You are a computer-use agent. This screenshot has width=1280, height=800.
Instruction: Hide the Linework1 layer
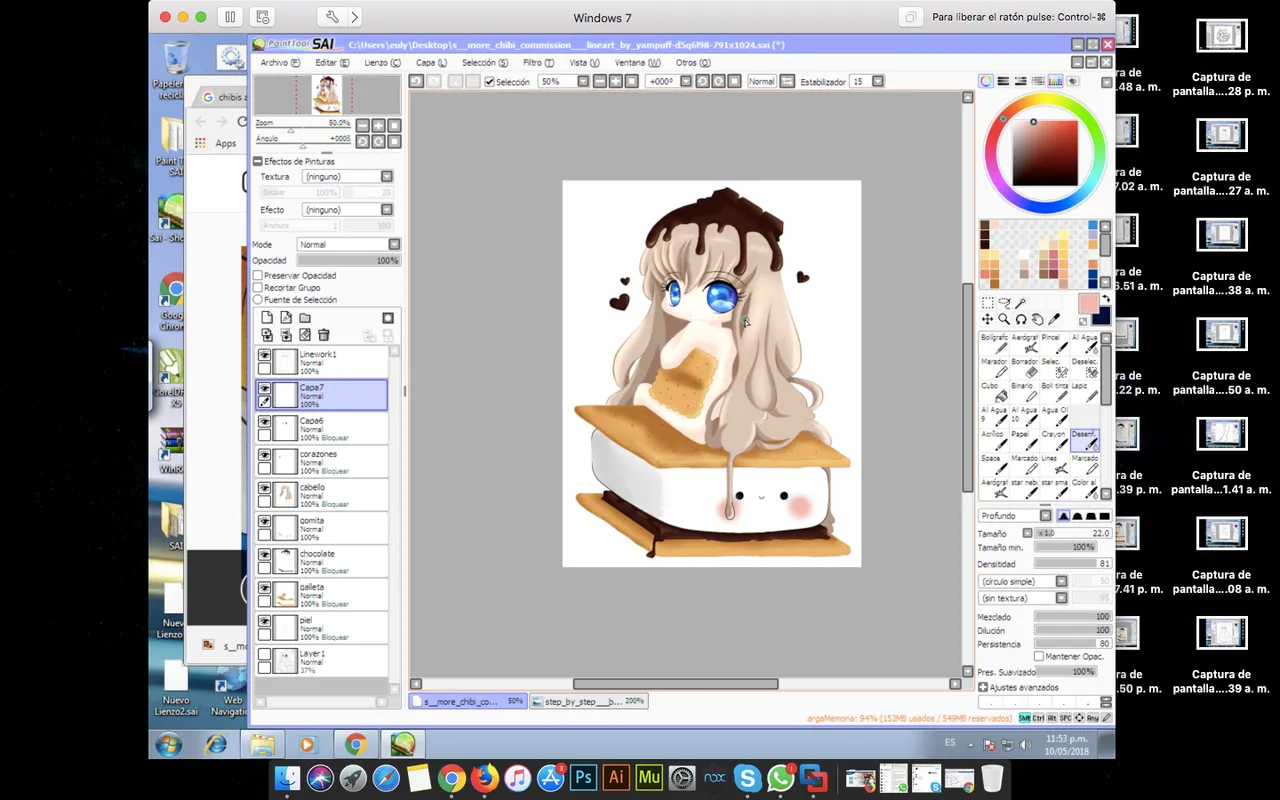pyautogui.click(x=265, y=355)
